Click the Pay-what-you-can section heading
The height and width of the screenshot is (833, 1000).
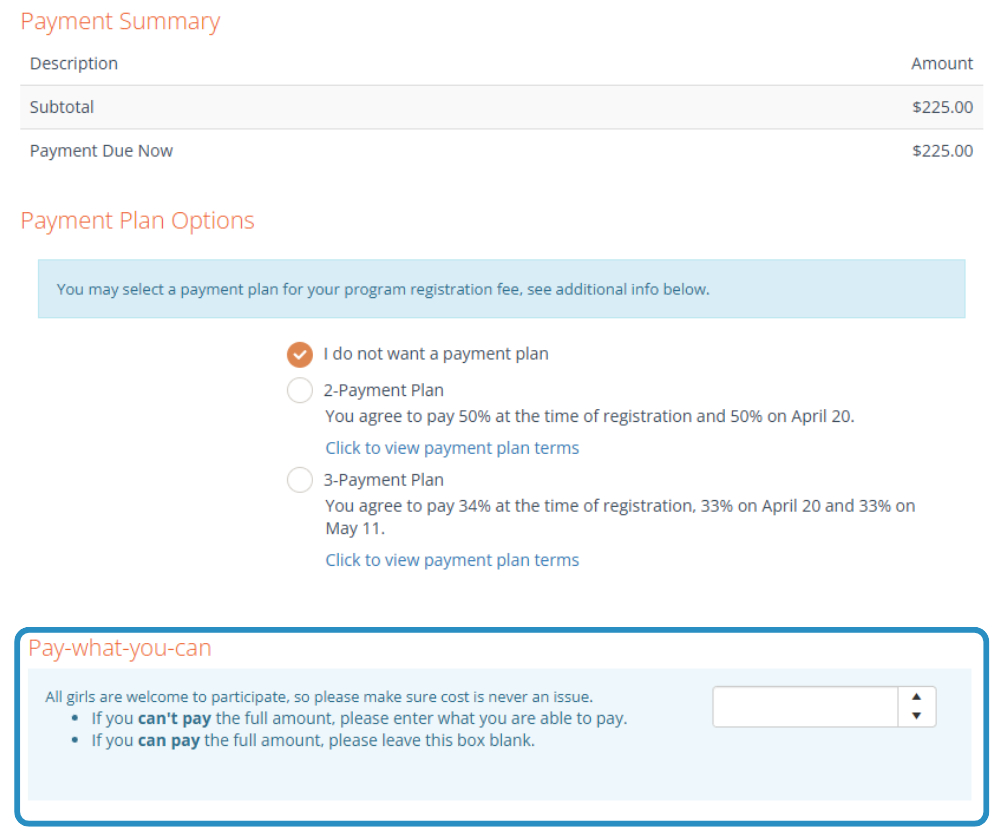click(120, 648)
